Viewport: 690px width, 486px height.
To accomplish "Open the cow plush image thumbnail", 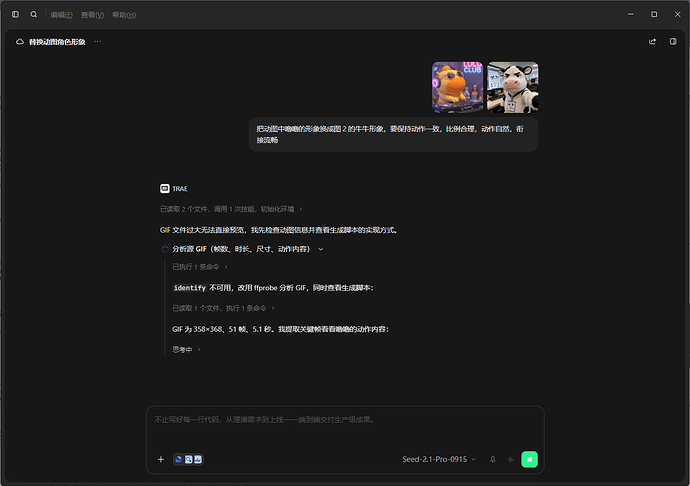I will pyautogui.click(x=513, y=87).
